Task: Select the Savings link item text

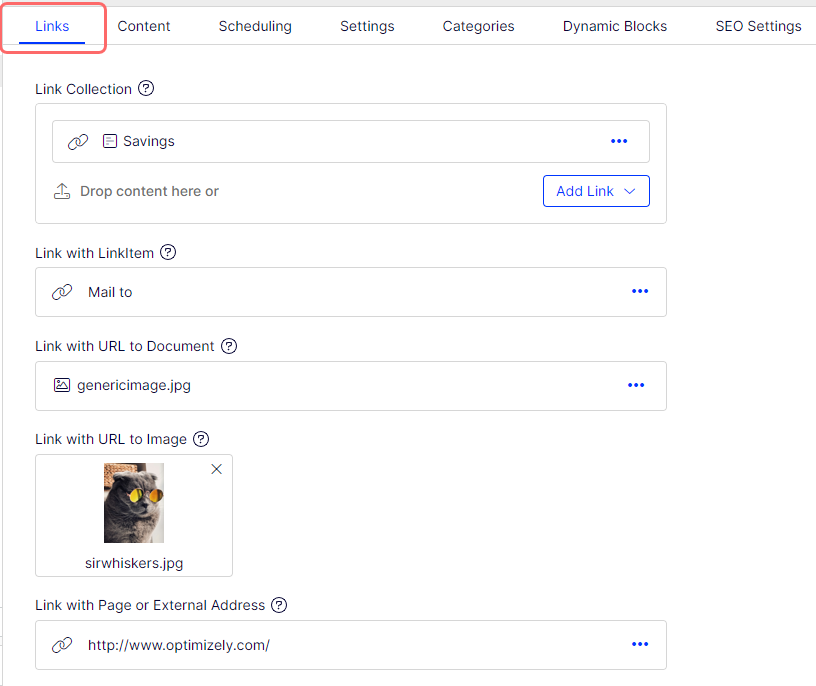Action: (149, 141)
